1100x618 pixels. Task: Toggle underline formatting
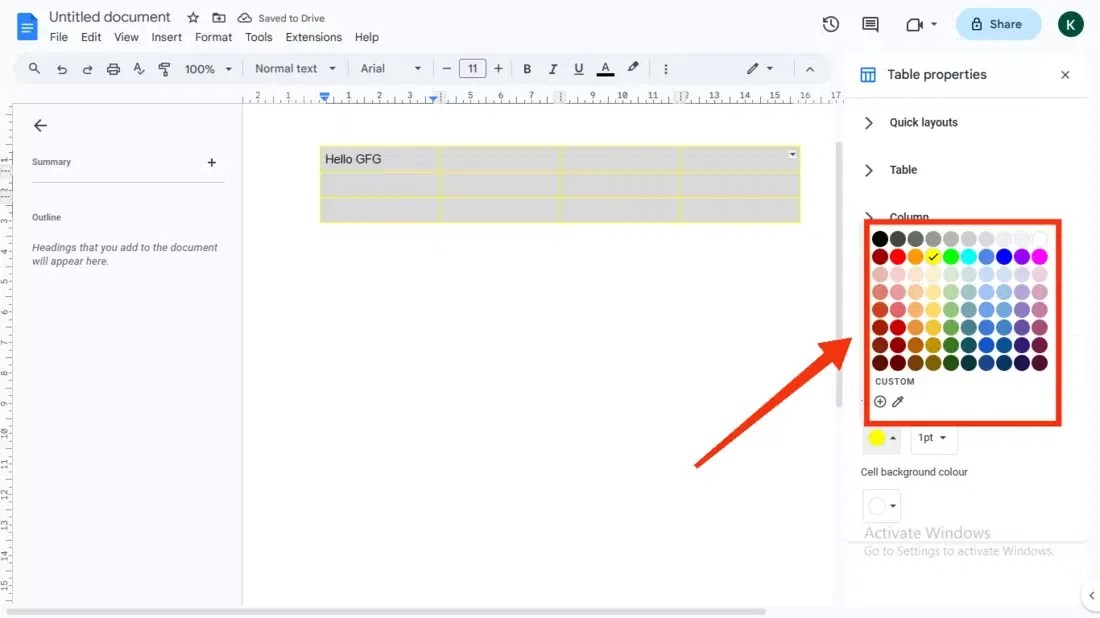578,68
